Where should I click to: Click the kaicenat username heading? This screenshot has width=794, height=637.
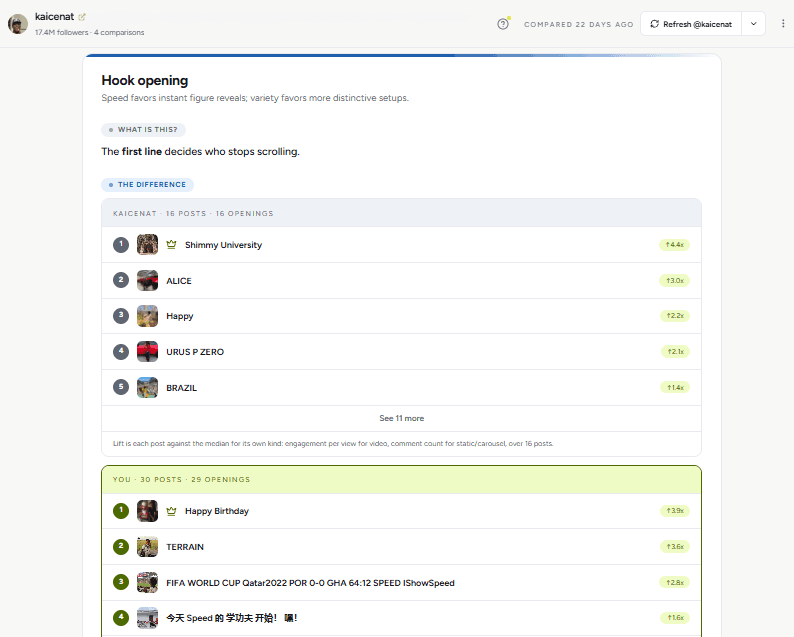click(x=54, y=17)
